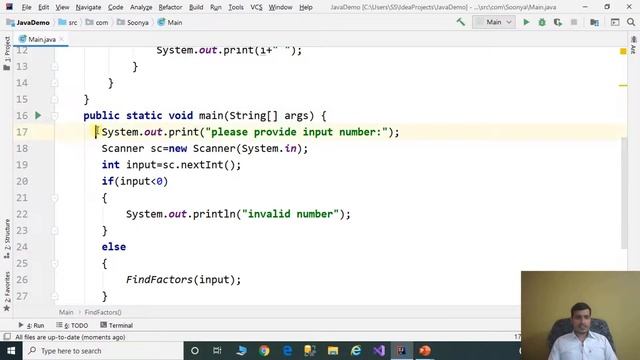Open the Main run configuration dropdown
This screenshot has width=640, height=360.
pyautogui.click(x=494, y=22)
